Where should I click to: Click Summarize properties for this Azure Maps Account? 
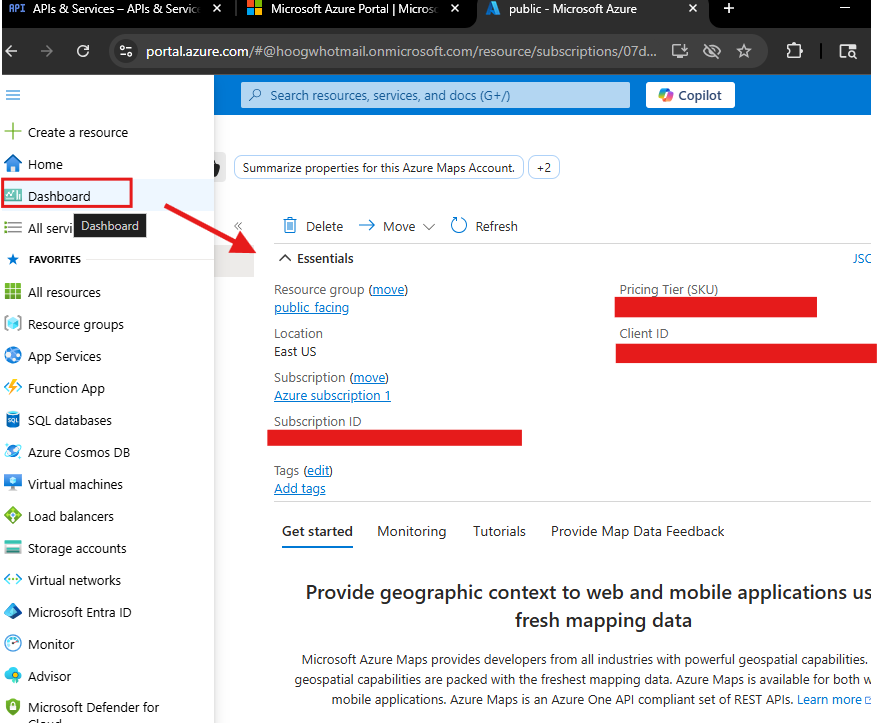pyautogui.click(x=379, y=168)
